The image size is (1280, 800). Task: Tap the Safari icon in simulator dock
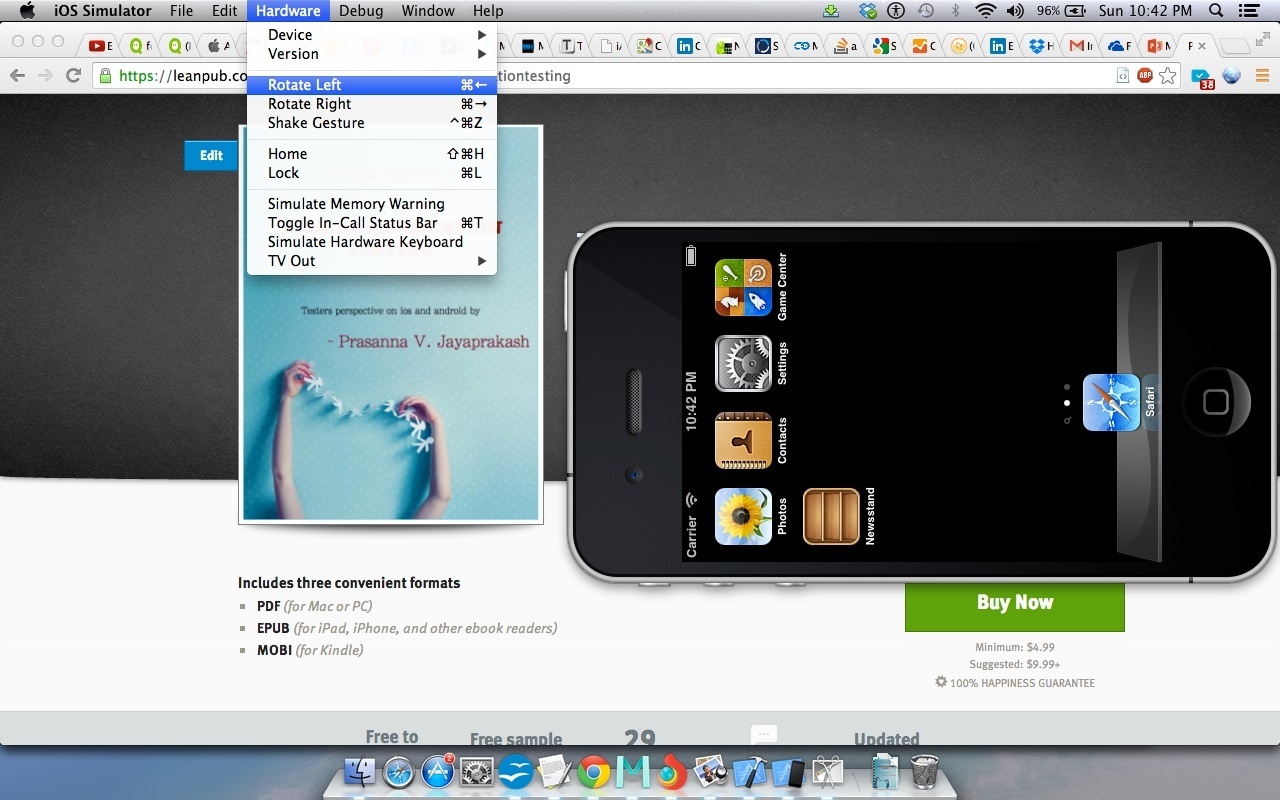tap(1111, 402)
